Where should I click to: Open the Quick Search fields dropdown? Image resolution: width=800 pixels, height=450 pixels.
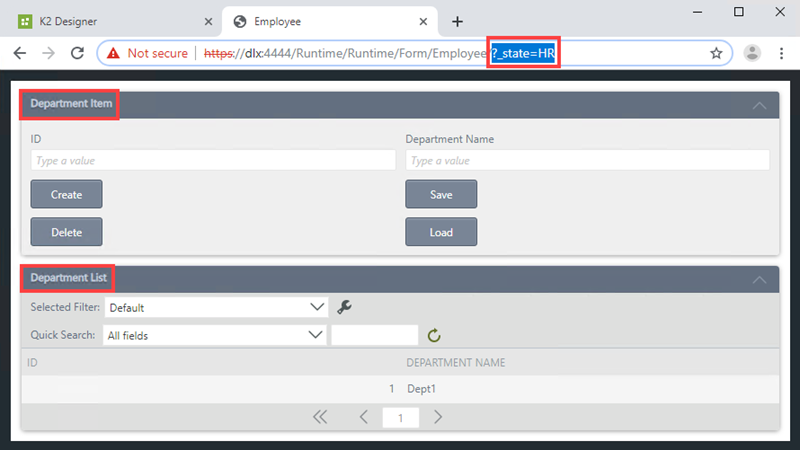[x=214, y=335]
